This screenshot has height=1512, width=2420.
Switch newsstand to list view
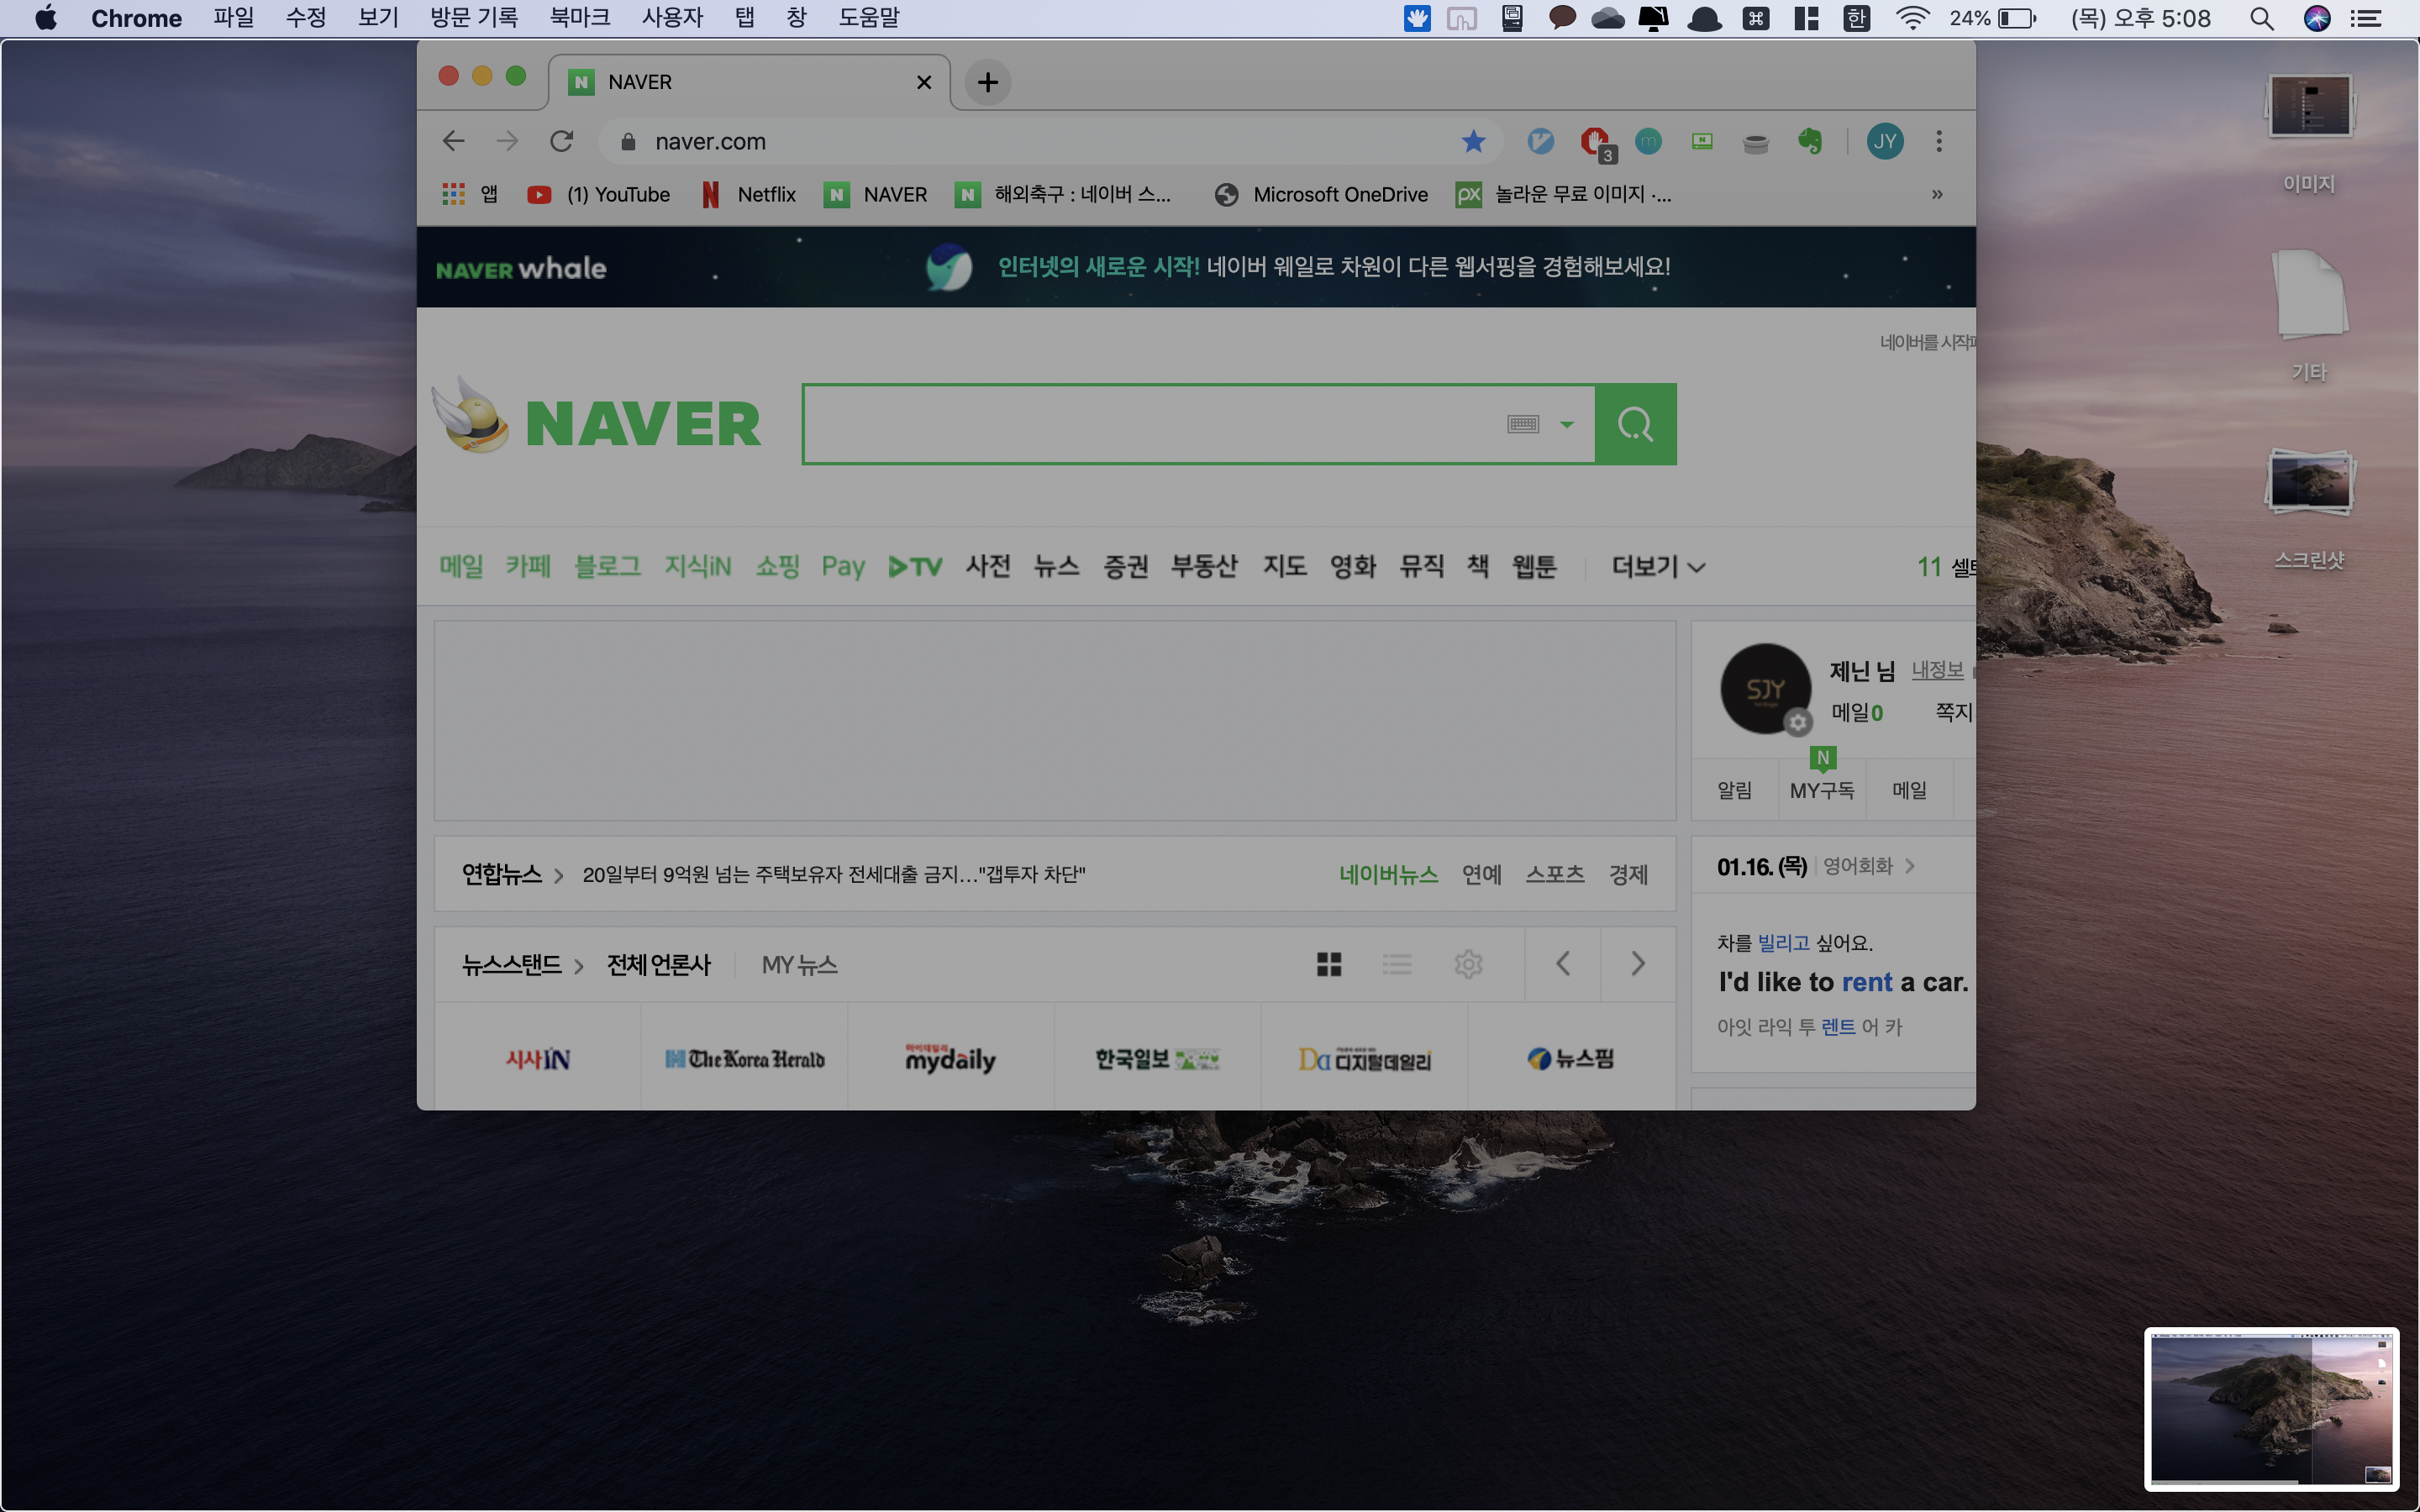(x=1397, y=964)
